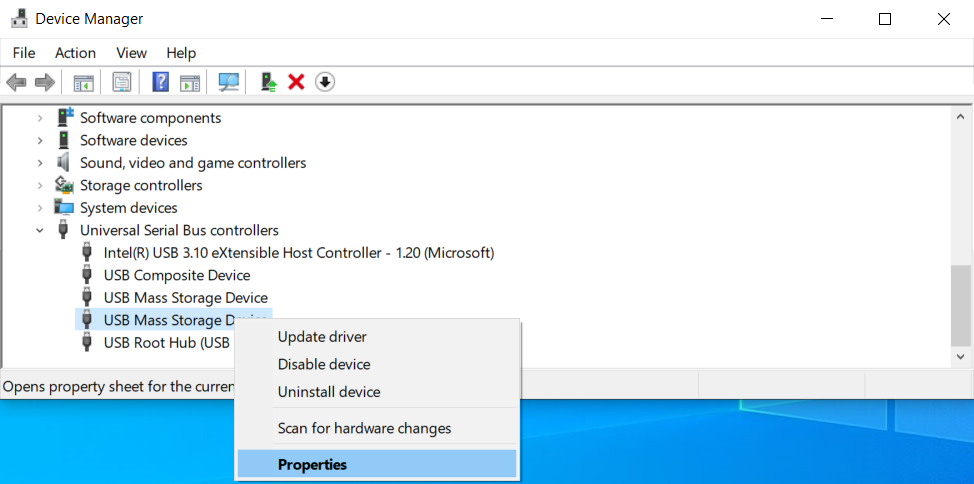The image size is (974, 484).
Task: Click the USB icon beside USB Root Hub
Action: pos(87,342)
